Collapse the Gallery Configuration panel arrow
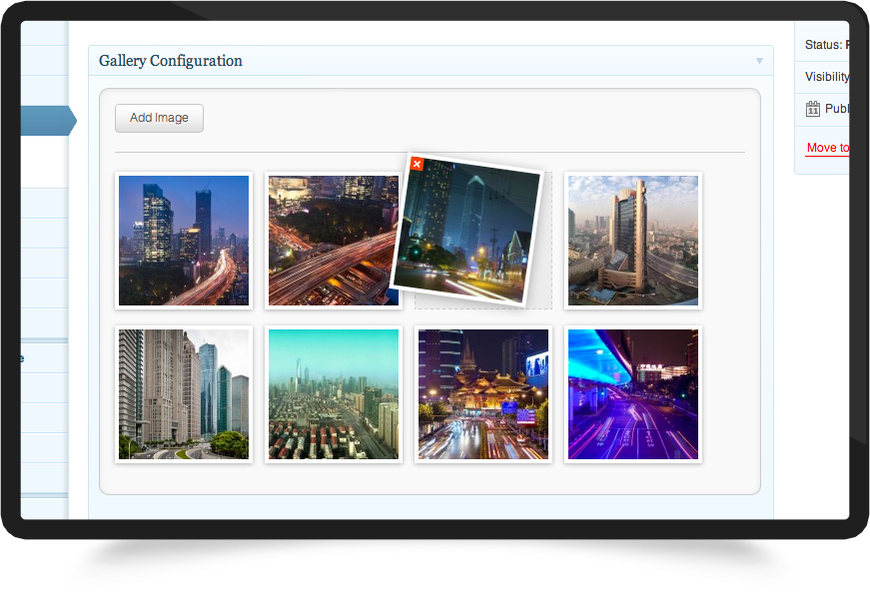The width and height of the screenshot is (870, 592). (759, 61)
